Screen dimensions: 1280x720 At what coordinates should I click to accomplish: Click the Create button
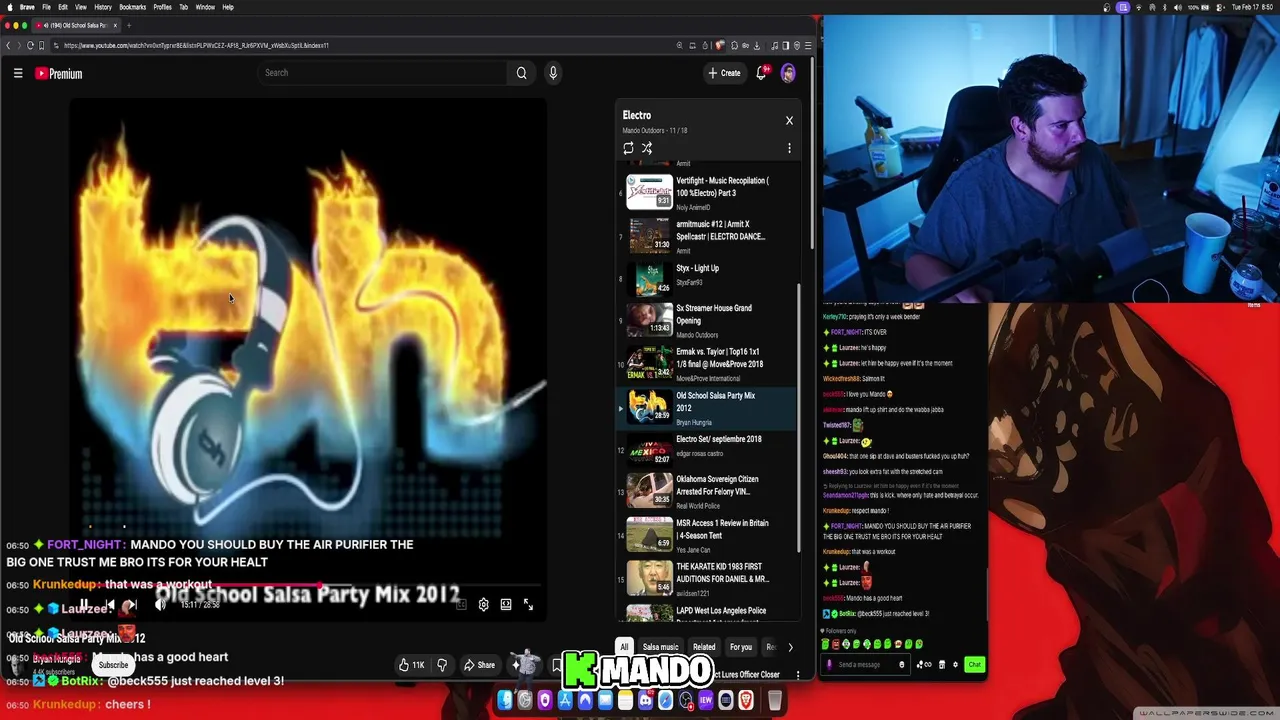tap(725, 73)
